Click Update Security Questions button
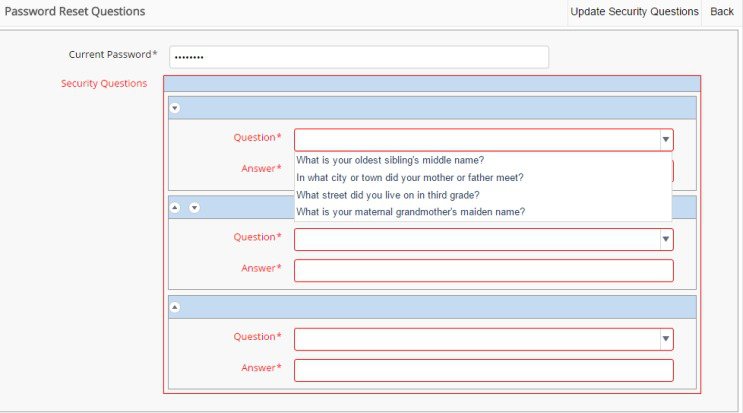The image size is (743, 413). (634, 12)
